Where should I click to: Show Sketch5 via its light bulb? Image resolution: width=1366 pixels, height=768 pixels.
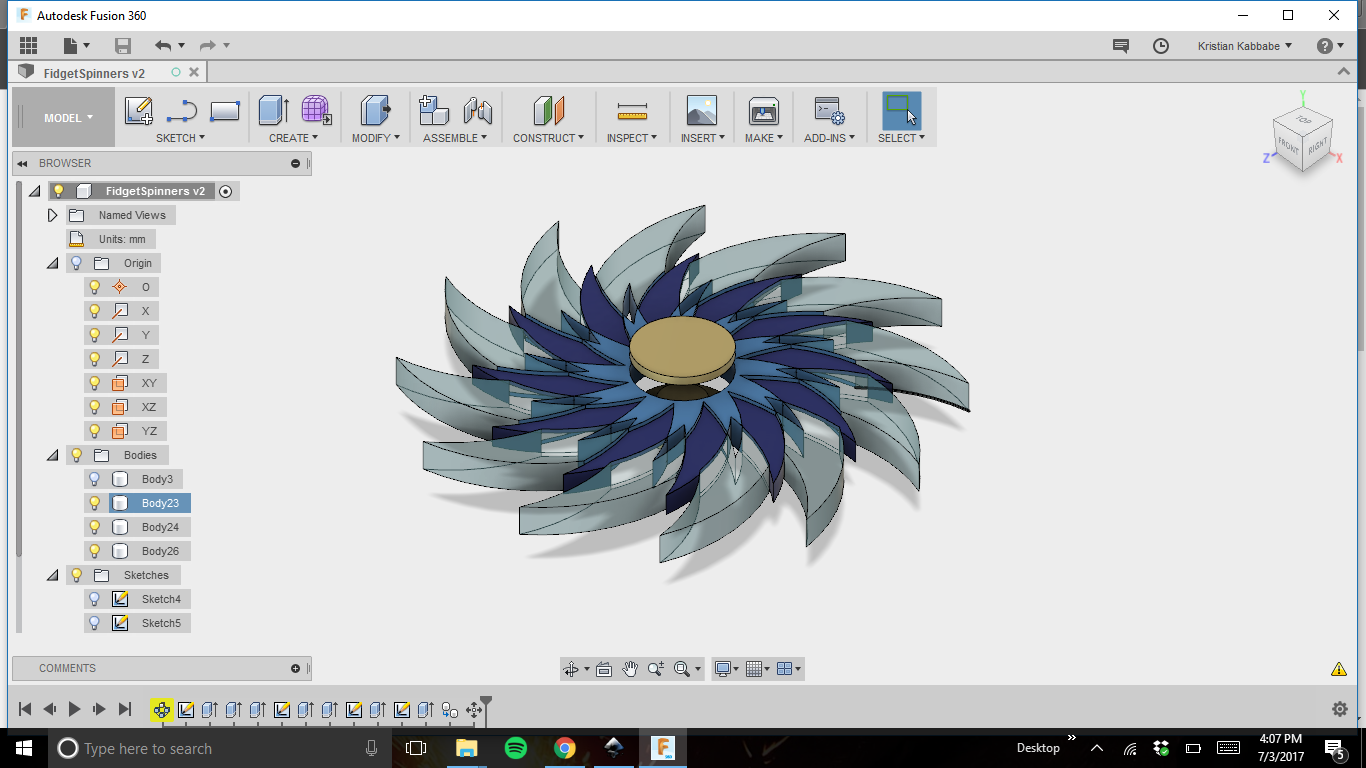click(95, 623)
